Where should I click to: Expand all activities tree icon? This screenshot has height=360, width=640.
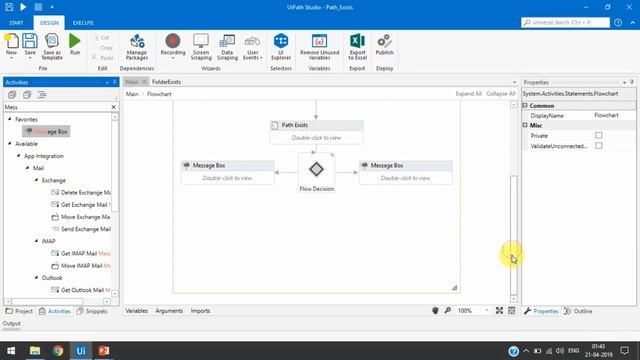[x=12, y=95]
